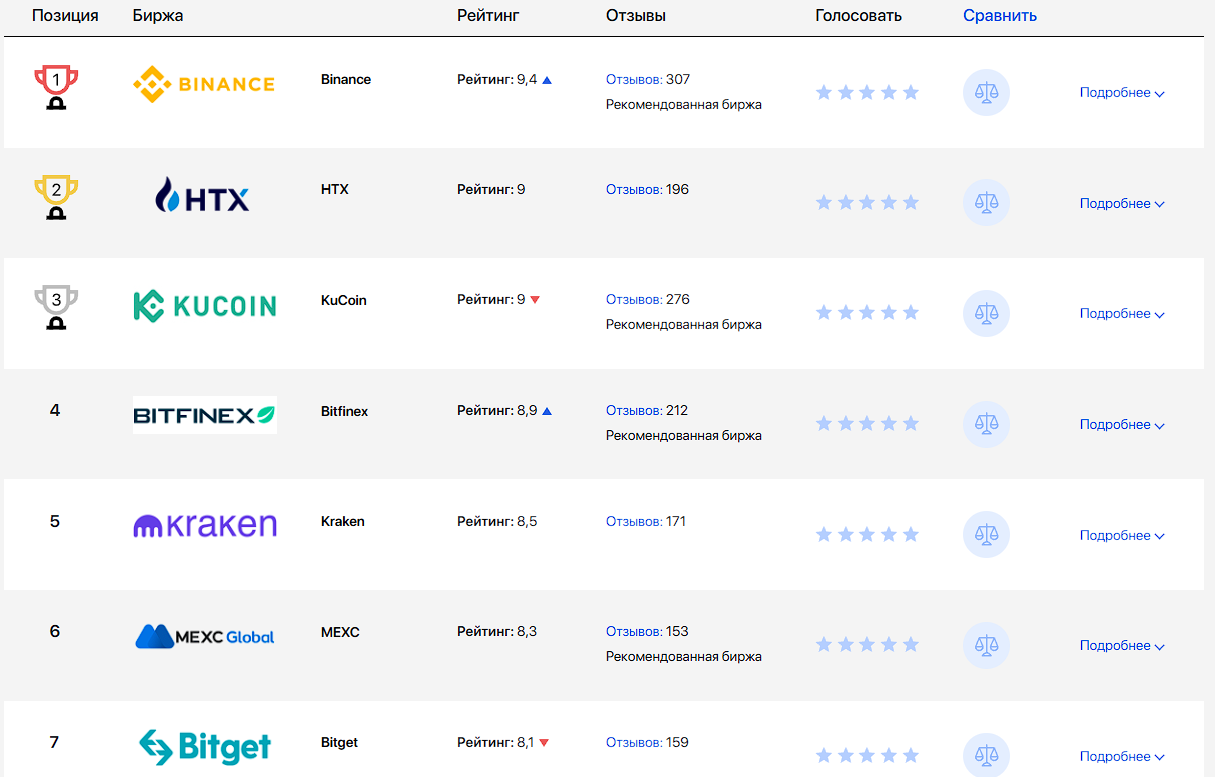Click the compare scales icon for MEXC
Image resolution: width=1215 pixels, height=777 pixels.
[986, 645]
